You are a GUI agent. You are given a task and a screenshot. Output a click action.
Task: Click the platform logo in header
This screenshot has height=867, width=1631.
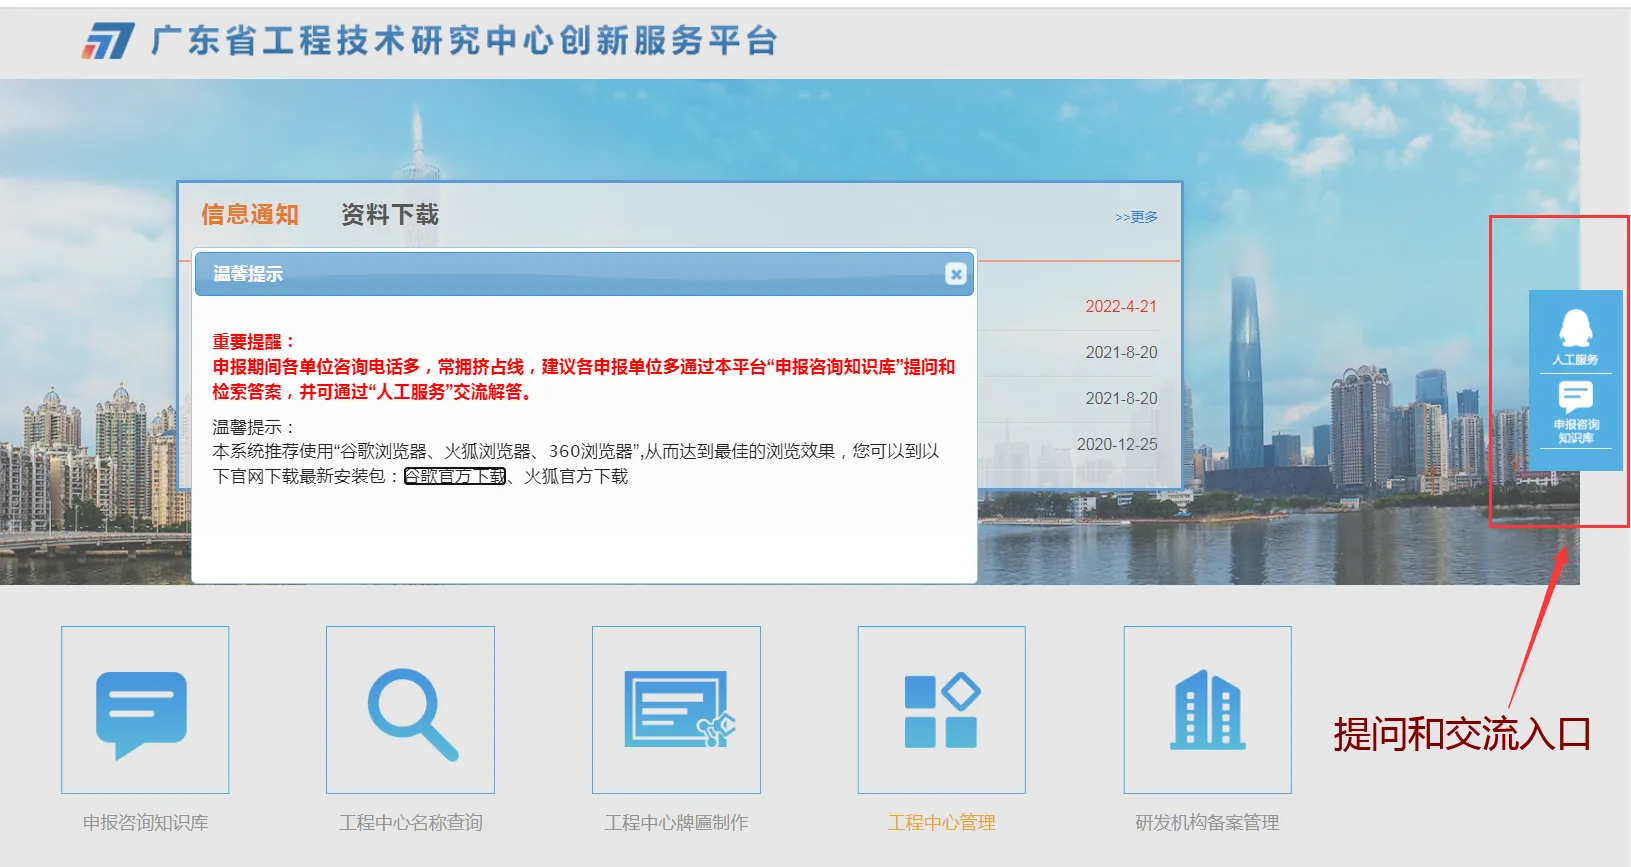pos(108,42)
